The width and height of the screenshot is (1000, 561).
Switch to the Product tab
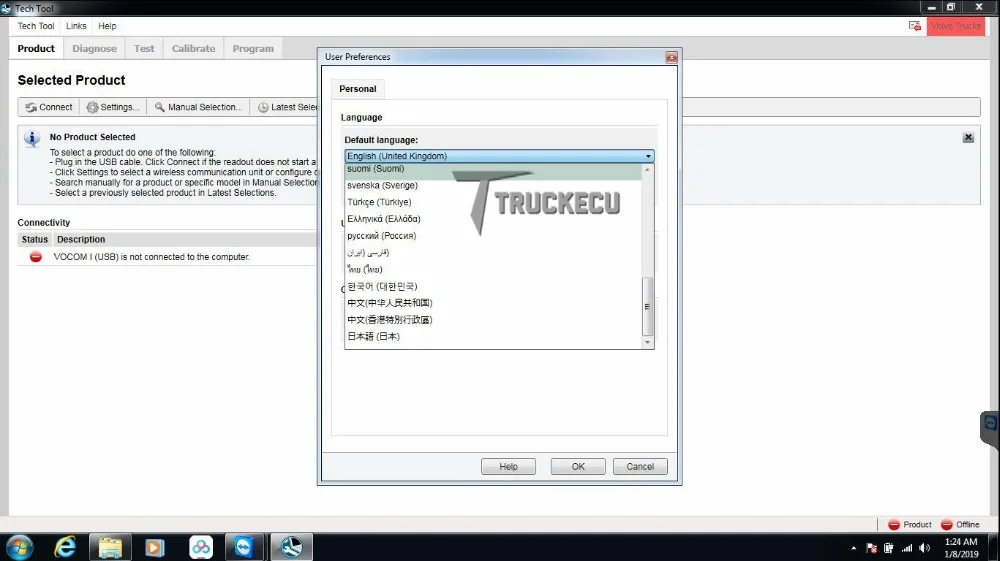(x=36, y=48)
